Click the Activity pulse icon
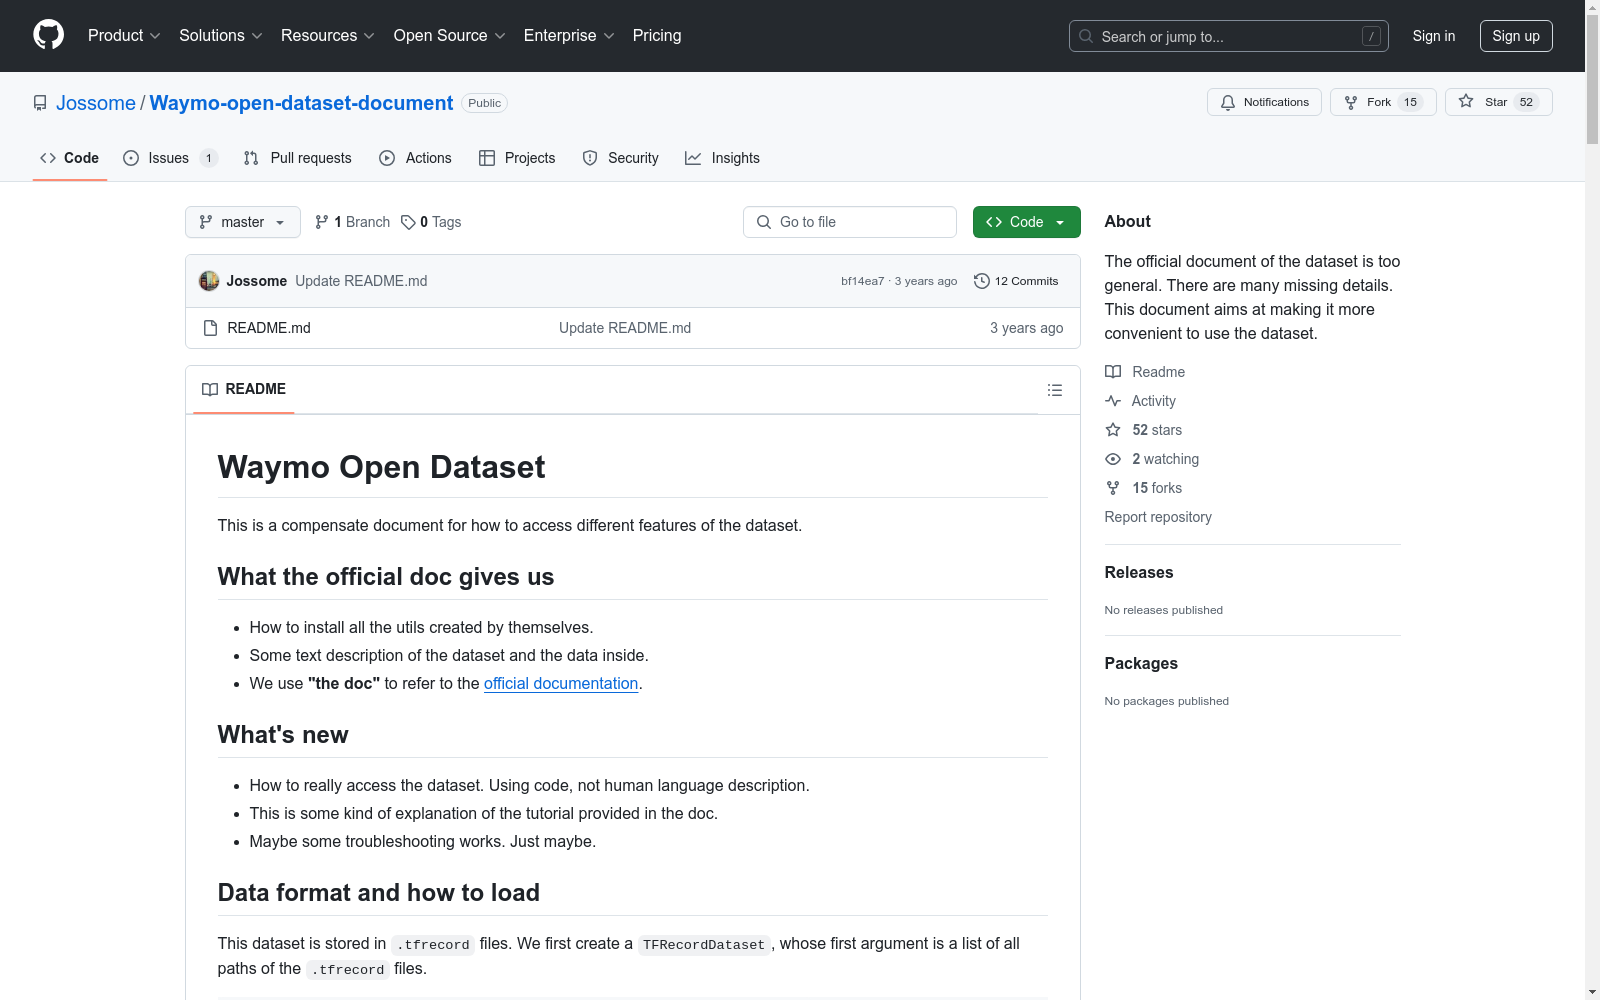 coord(1113,401)
